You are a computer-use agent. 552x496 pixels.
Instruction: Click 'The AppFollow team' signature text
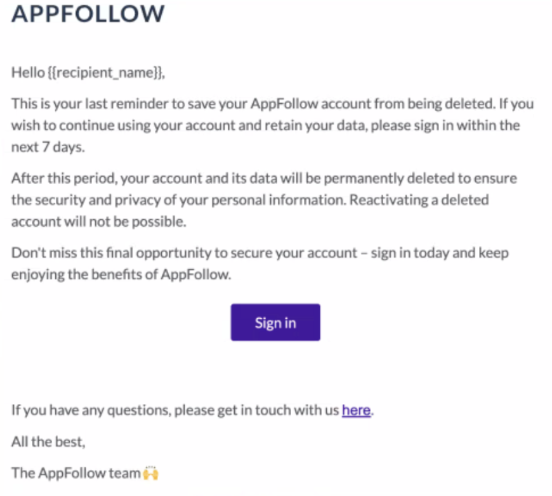[x=76, y=473]
